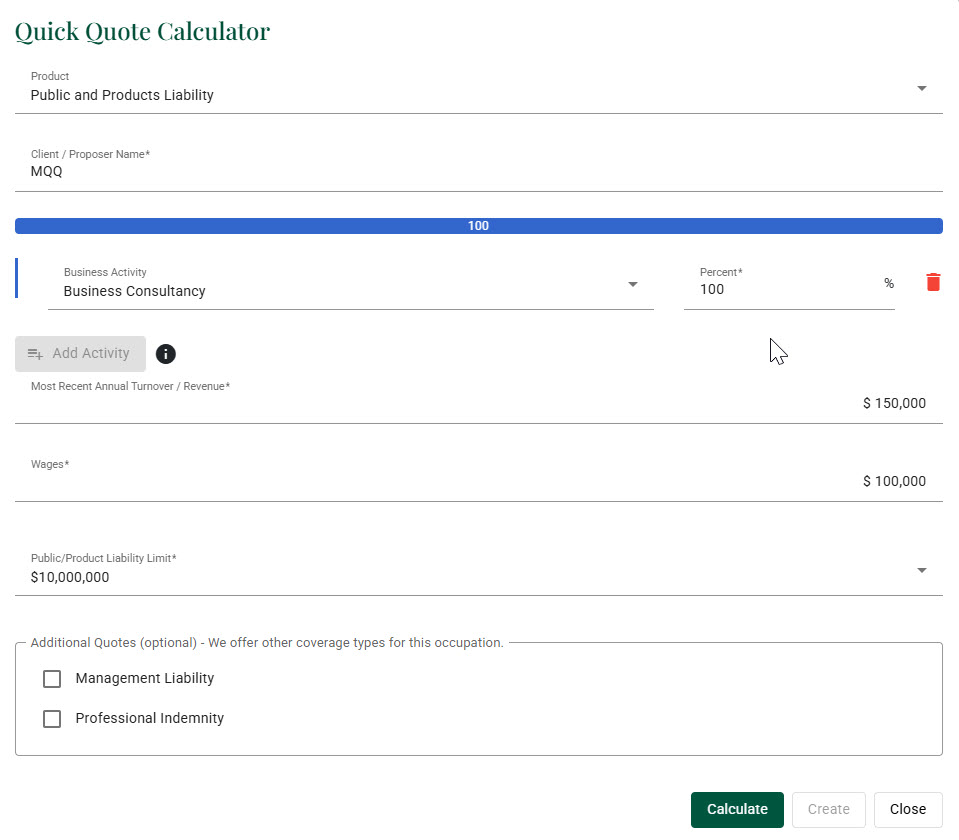
Task: Click the blue vertical bar beside Business Activity
Action: tap(17, 278)
